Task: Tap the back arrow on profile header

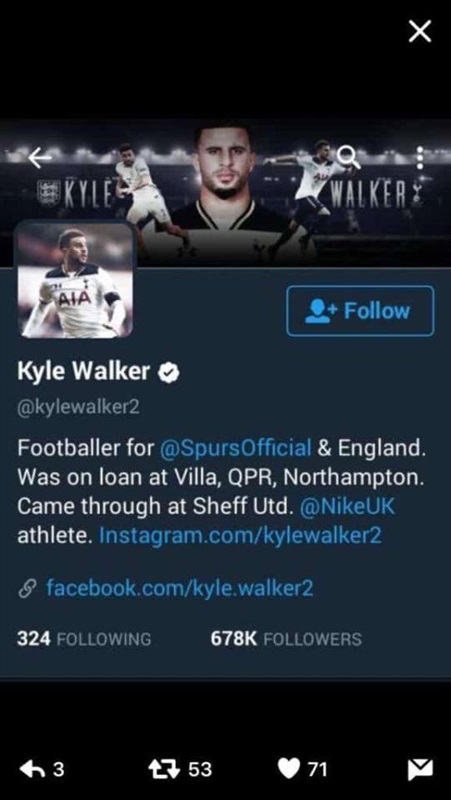Action: coord(40,159)
